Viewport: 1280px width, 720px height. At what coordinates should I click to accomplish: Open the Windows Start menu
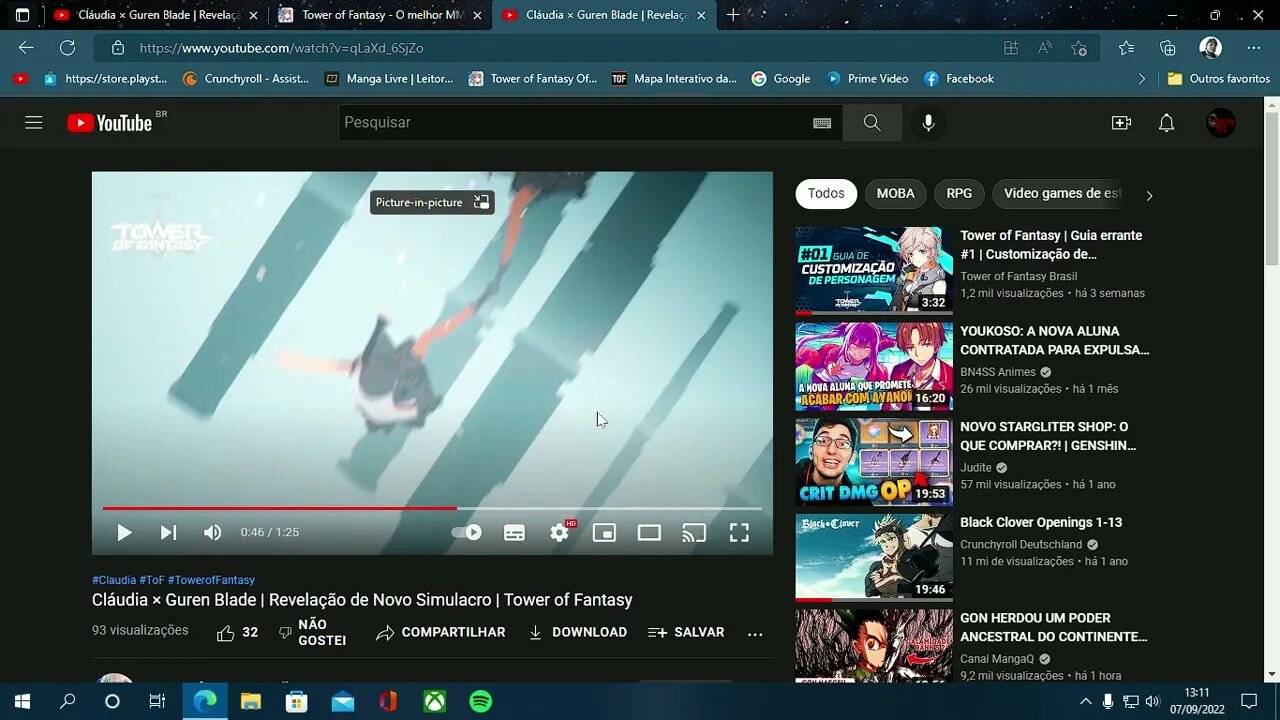coord(22,701)
